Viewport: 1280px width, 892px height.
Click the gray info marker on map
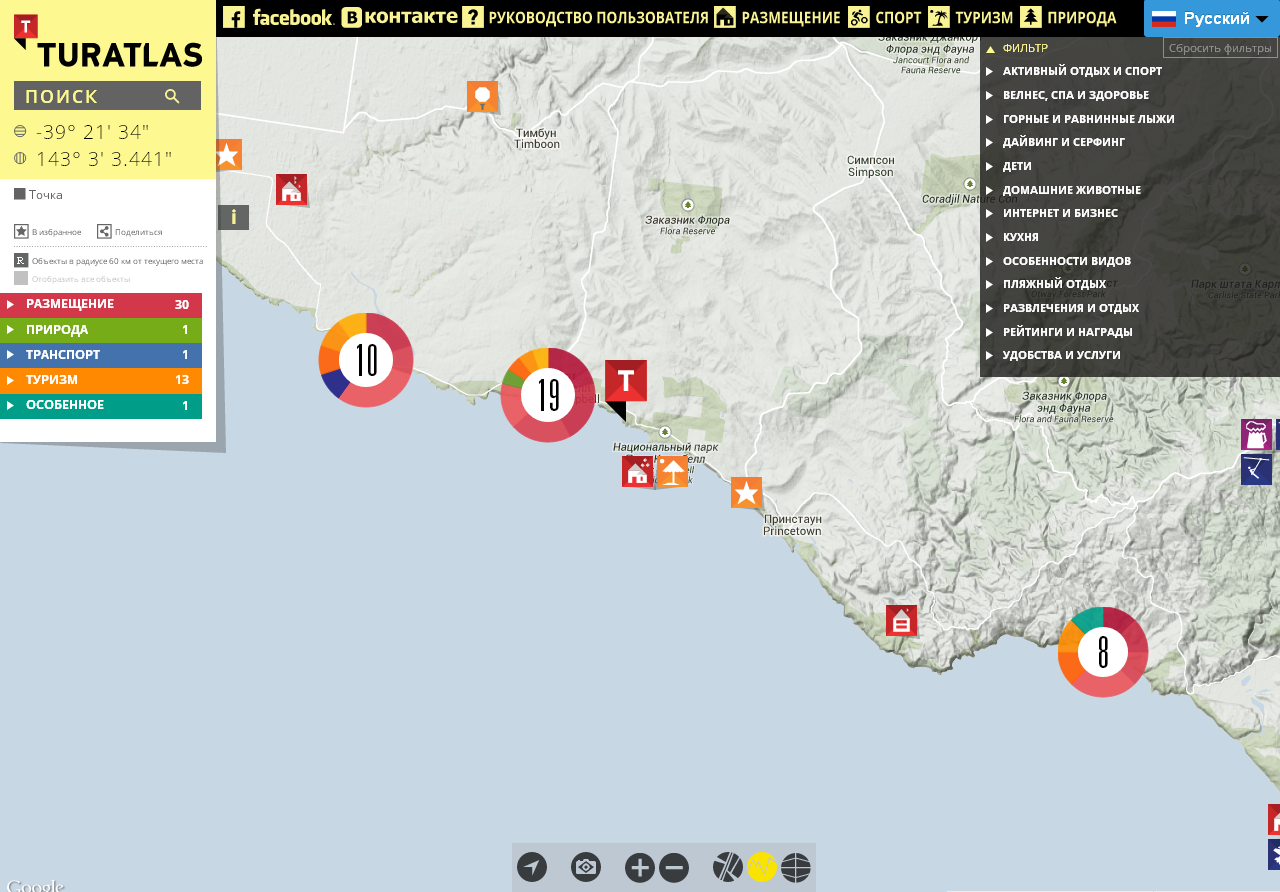(233, 217)
